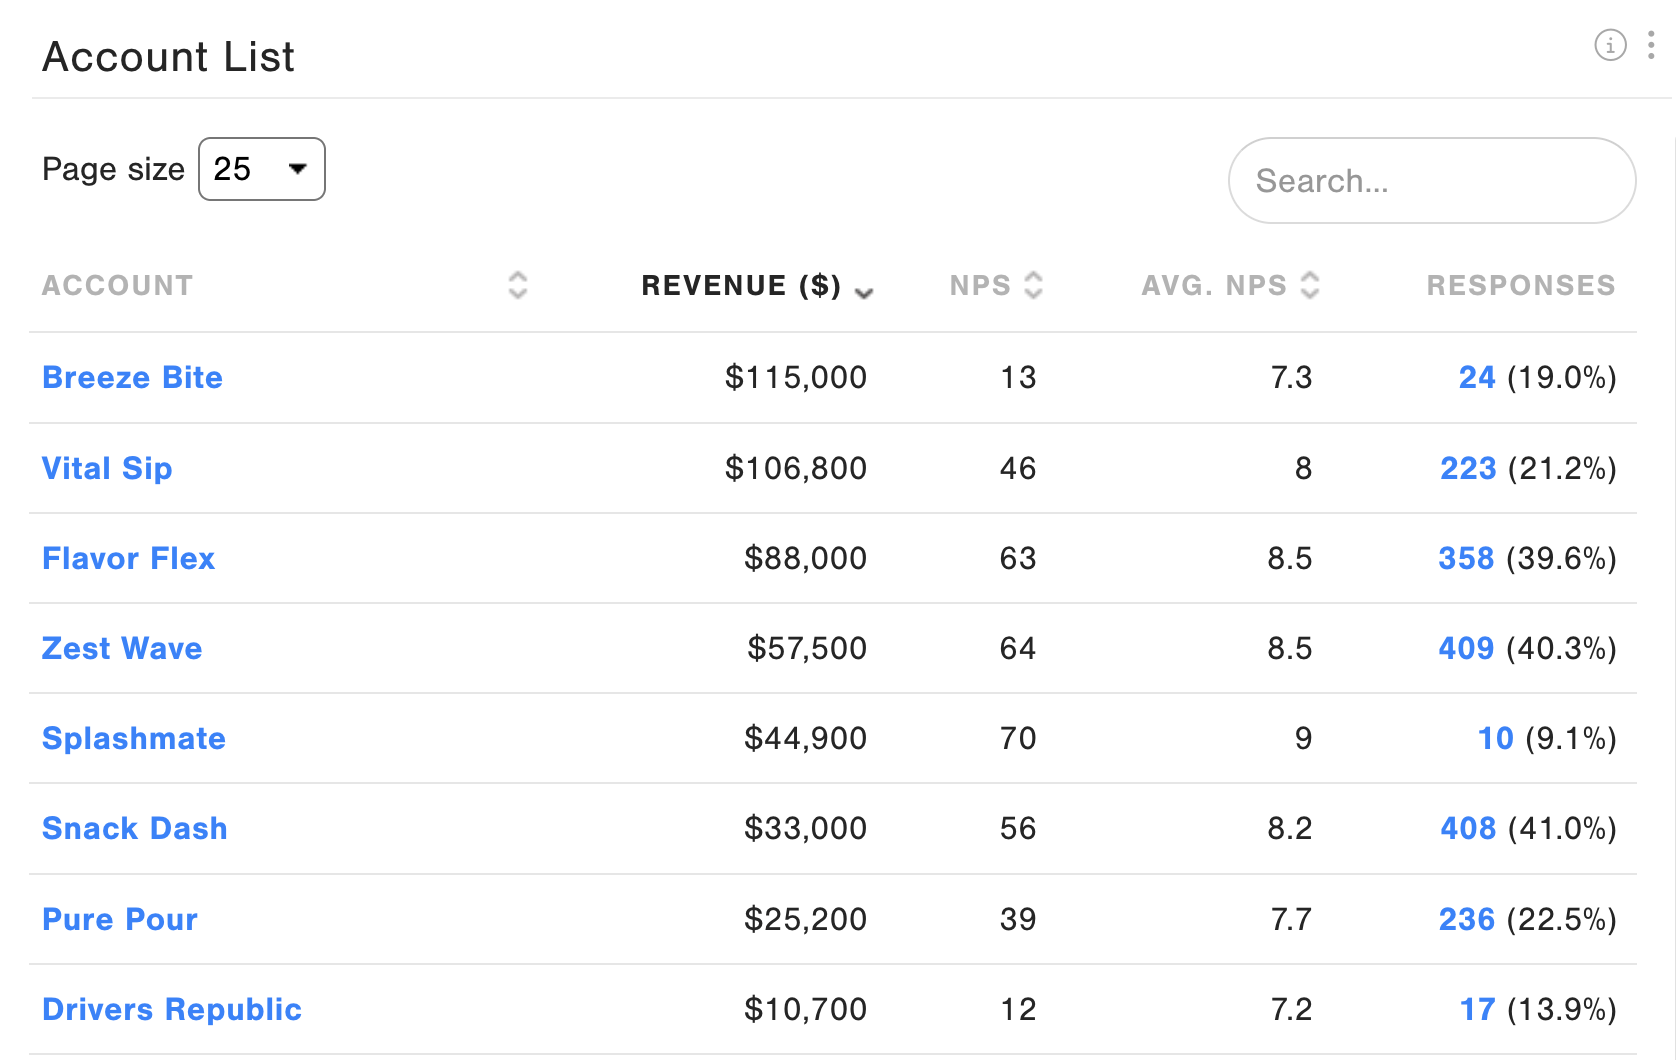
Task: Sort by the NPS column arrows
Action: pos(1034,285)
